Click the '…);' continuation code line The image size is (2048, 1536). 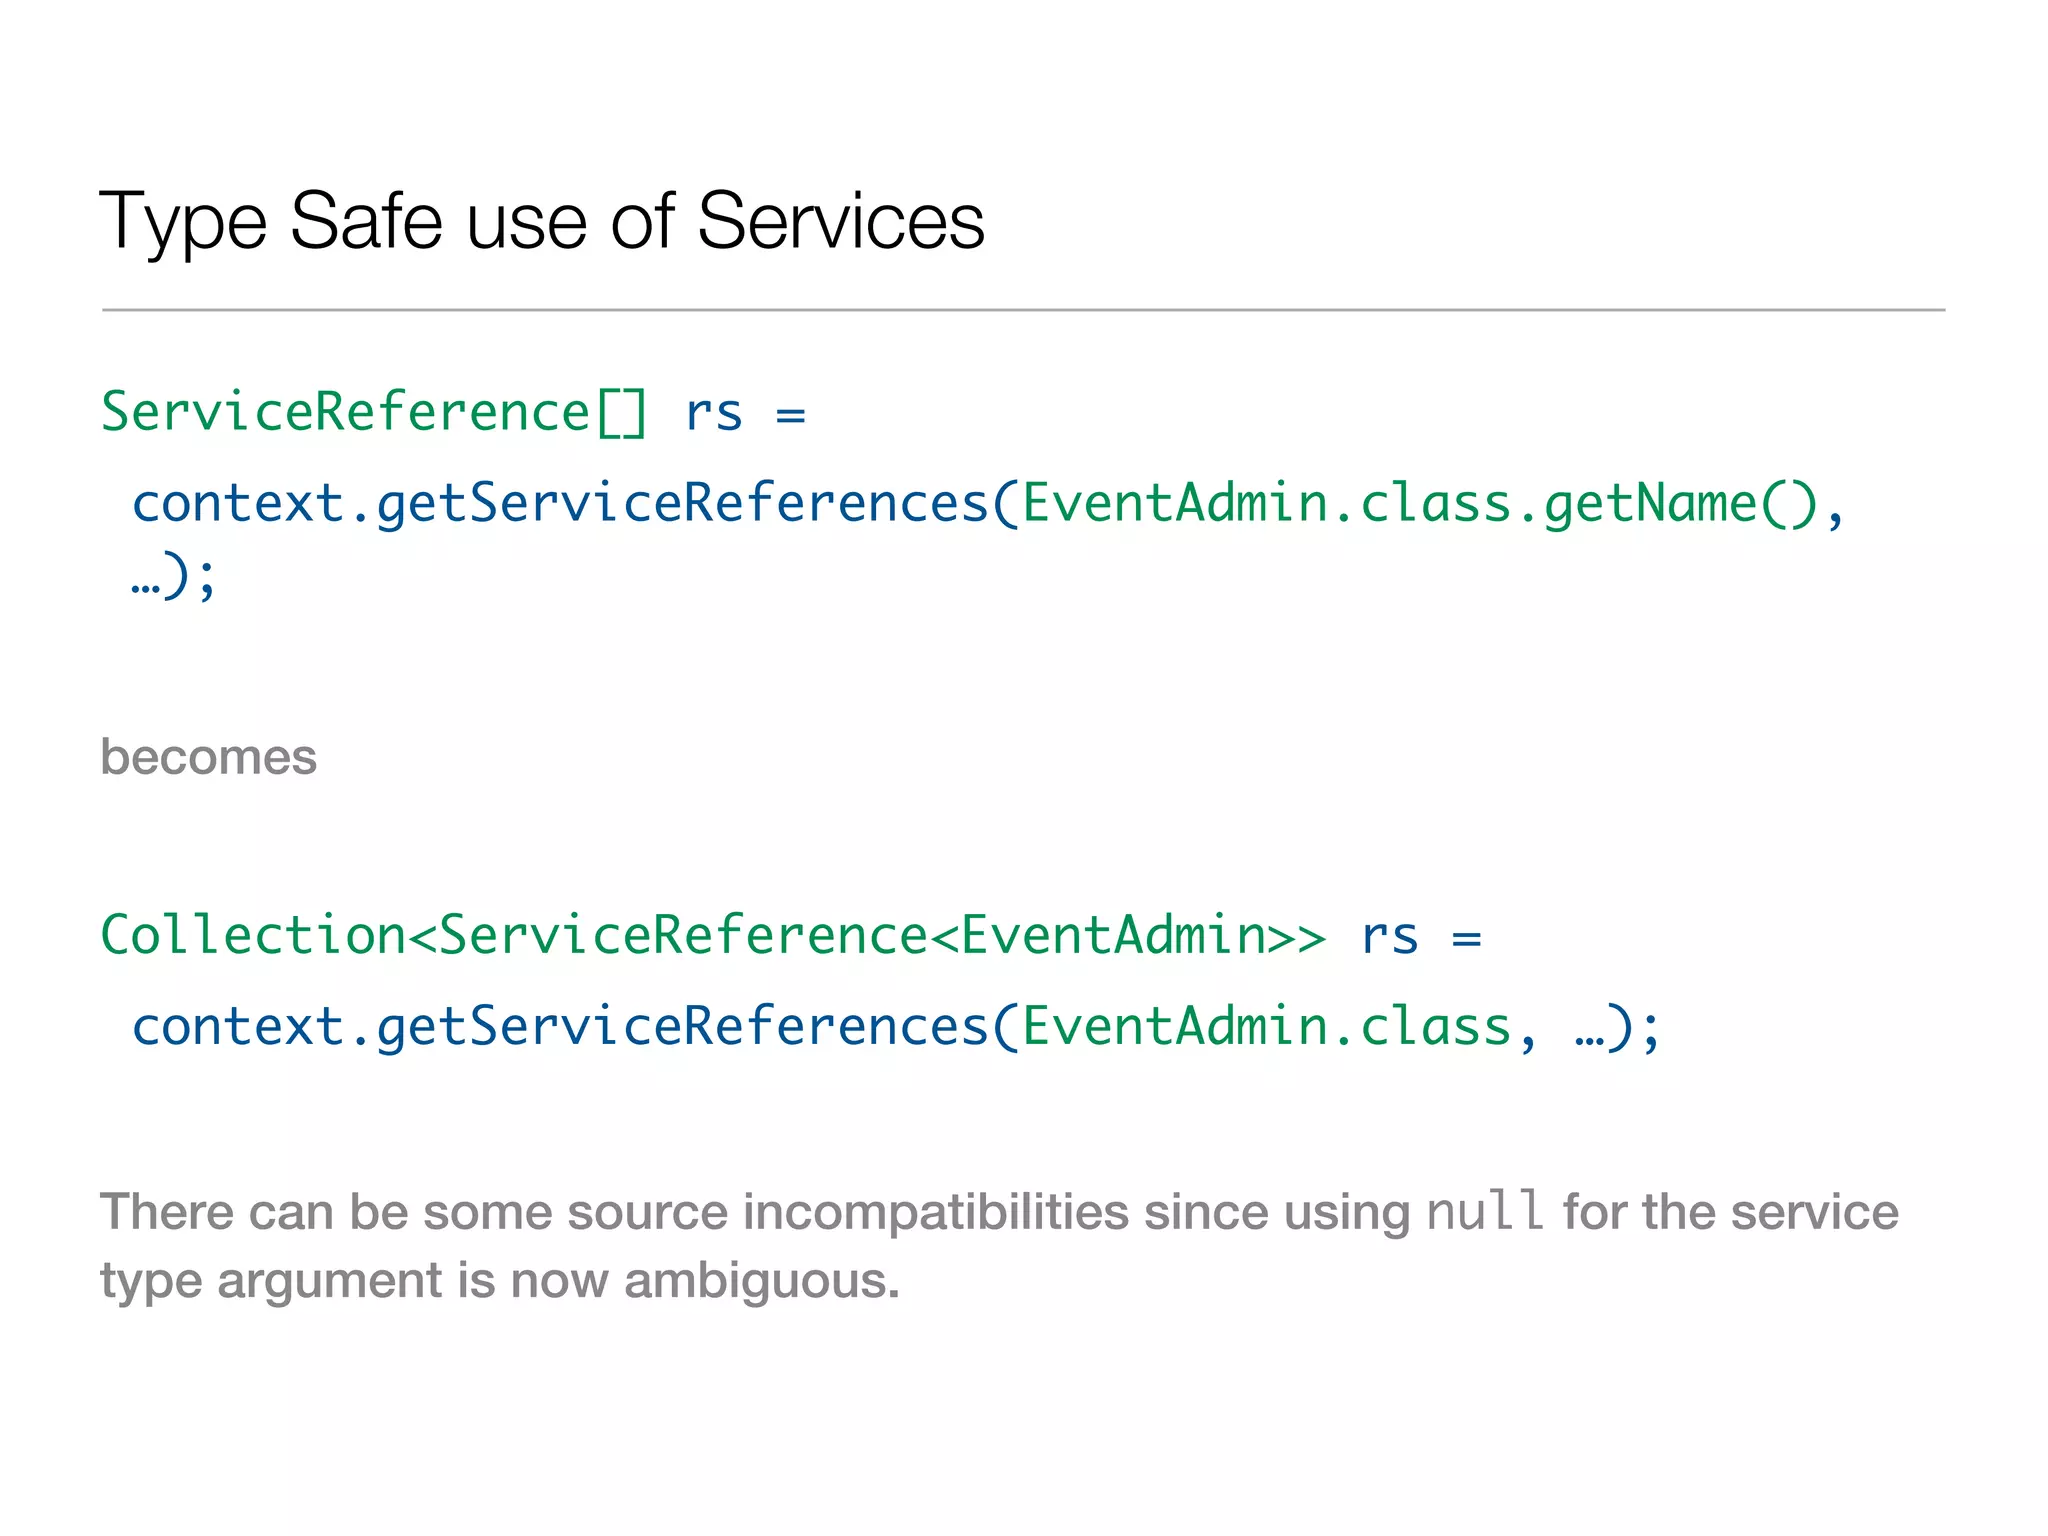click(173, 577)
